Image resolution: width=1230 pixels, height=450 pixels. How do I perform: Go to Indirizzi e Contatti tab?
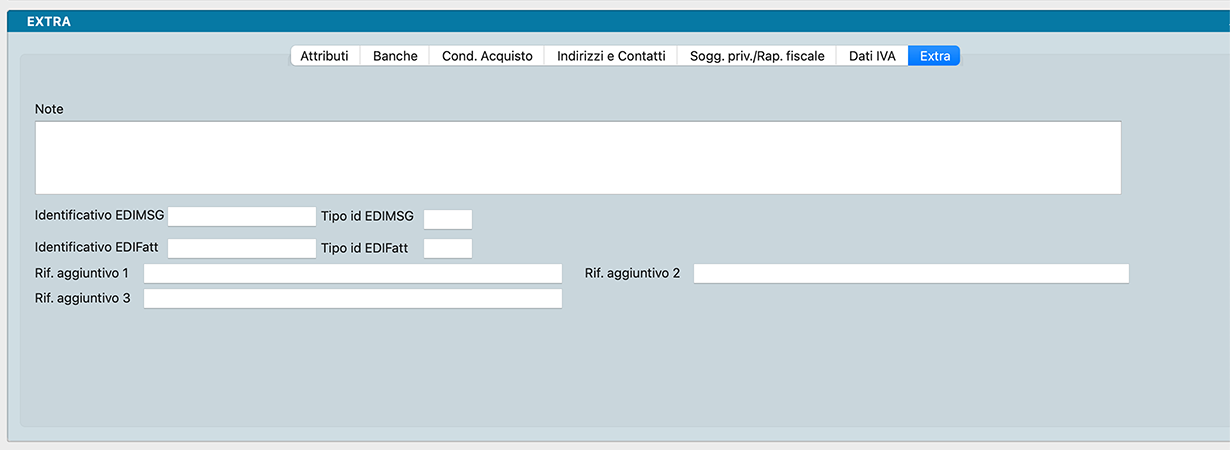611,57
